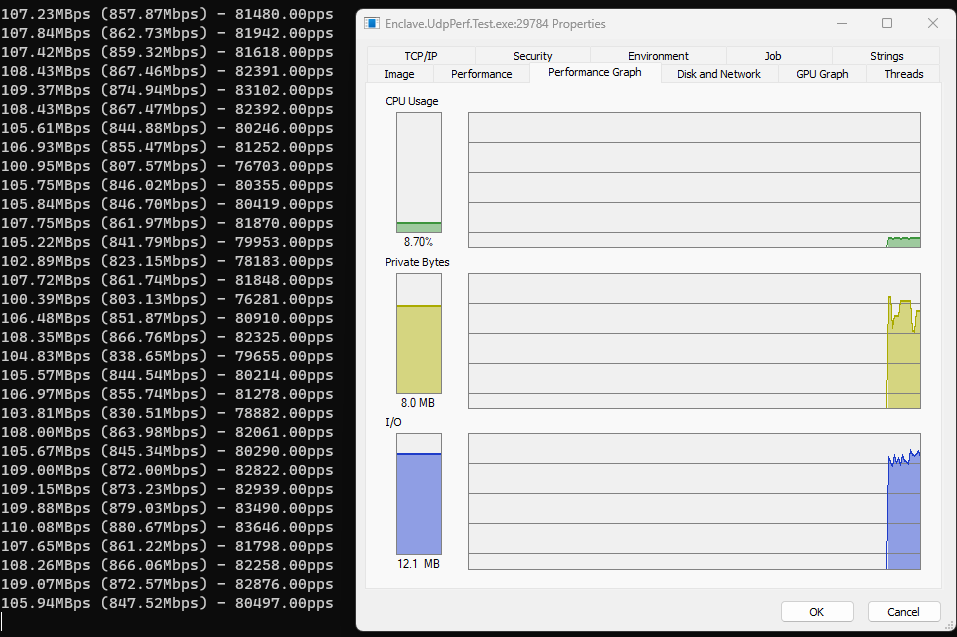Screen dimensions: 957x637
Task: Click the 12.1 MB I/O value
Action: 419,564
